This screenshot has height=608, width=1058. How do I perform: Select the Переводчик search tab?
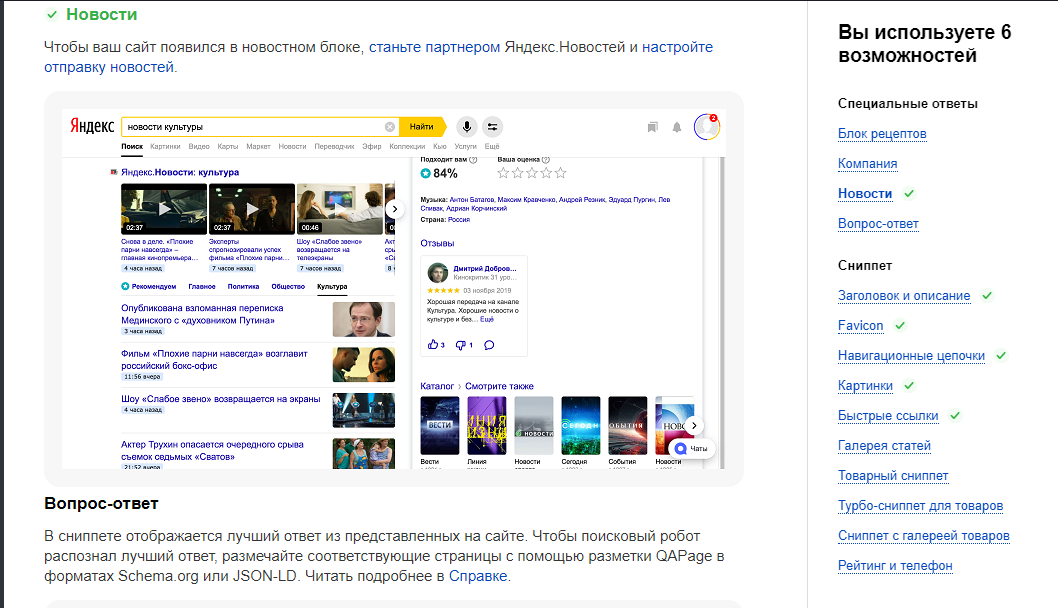click(x=334, y=146)
